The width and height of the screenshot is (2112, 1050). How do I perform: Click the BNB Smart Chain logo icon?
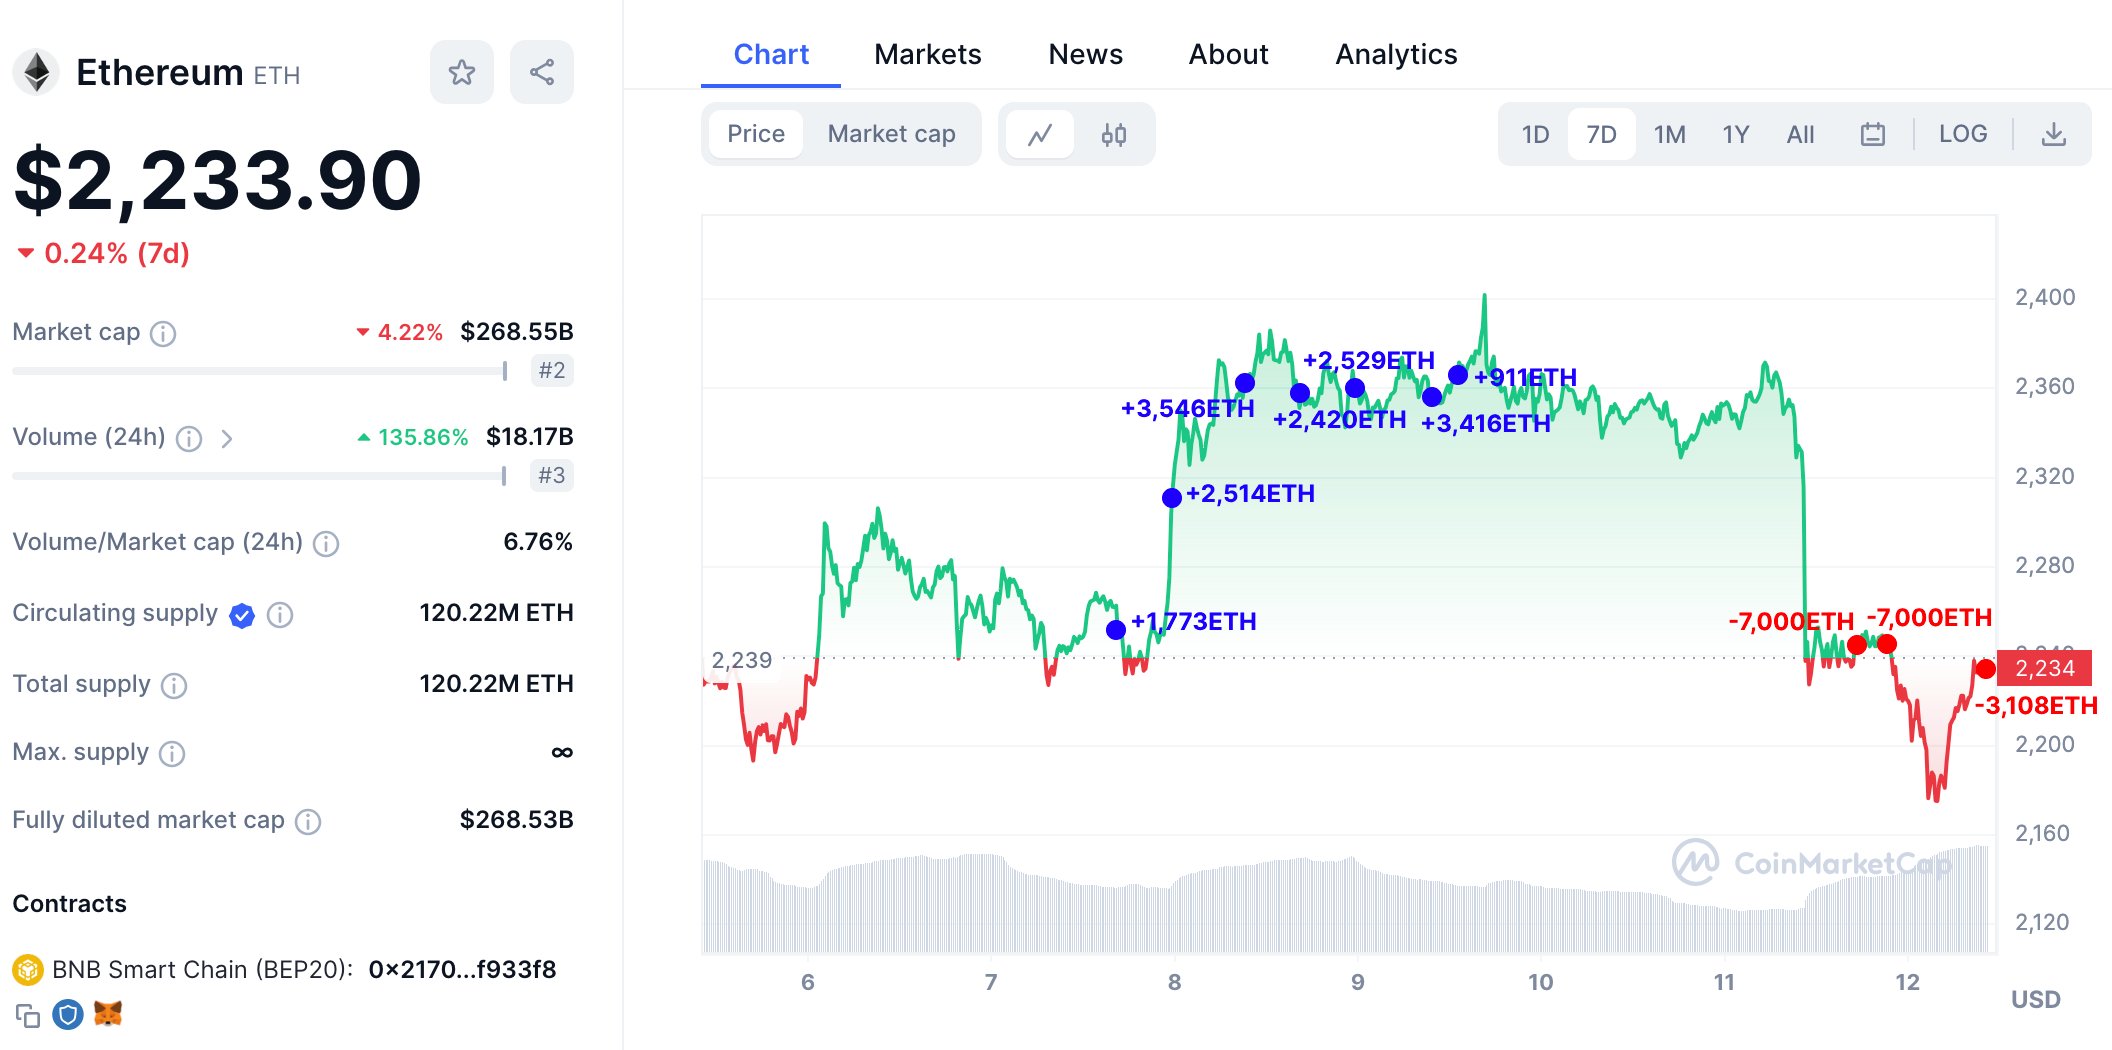[27, 969]
